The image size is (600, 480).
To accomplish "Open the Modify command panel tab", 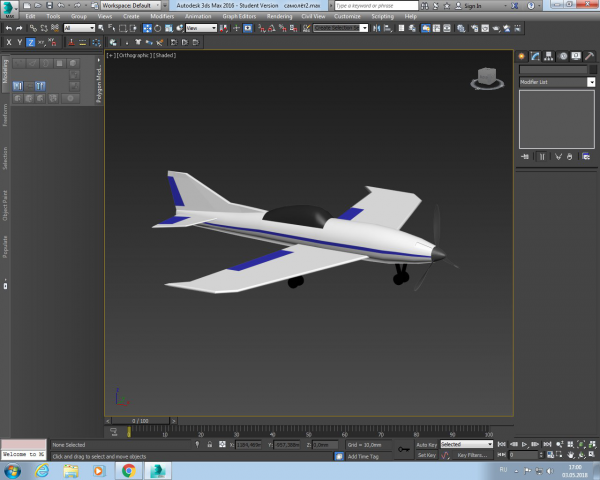I will (x=535, y=56).
